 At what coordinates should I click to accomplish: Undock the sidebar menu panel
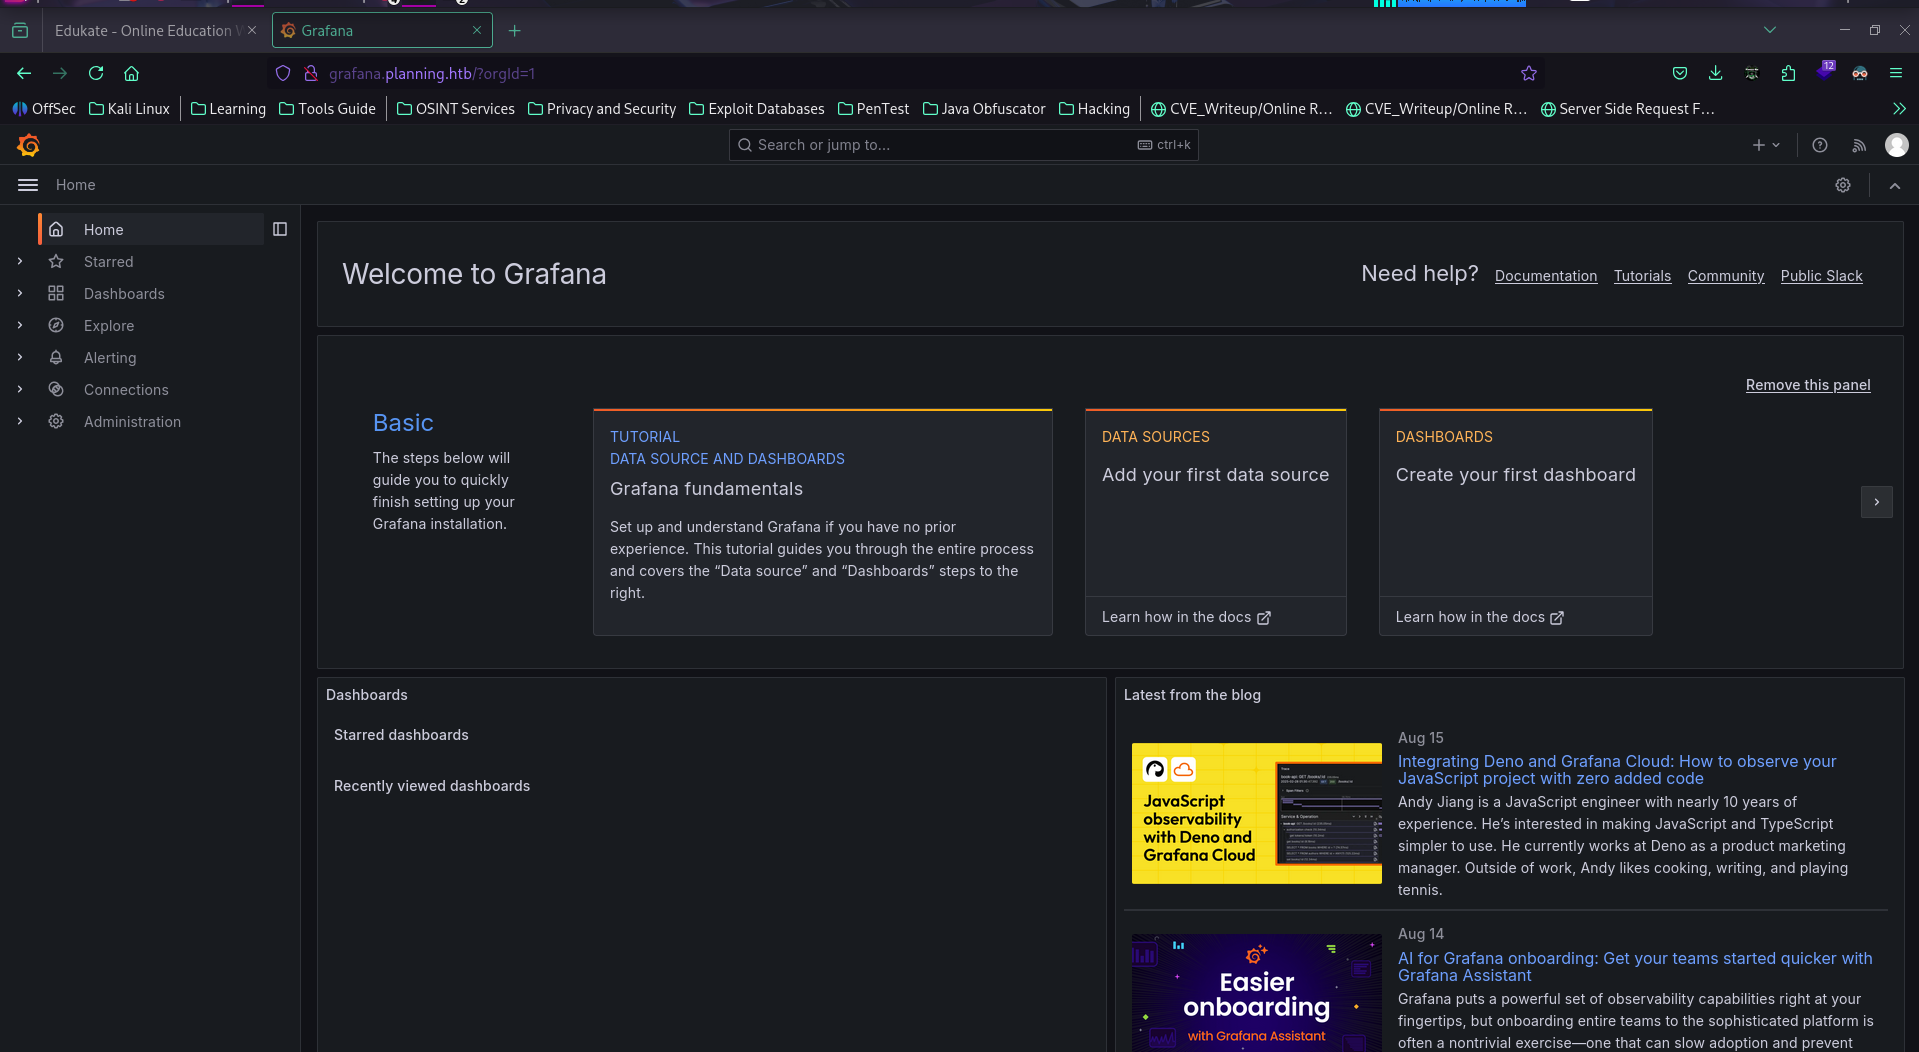click(280, 230)
